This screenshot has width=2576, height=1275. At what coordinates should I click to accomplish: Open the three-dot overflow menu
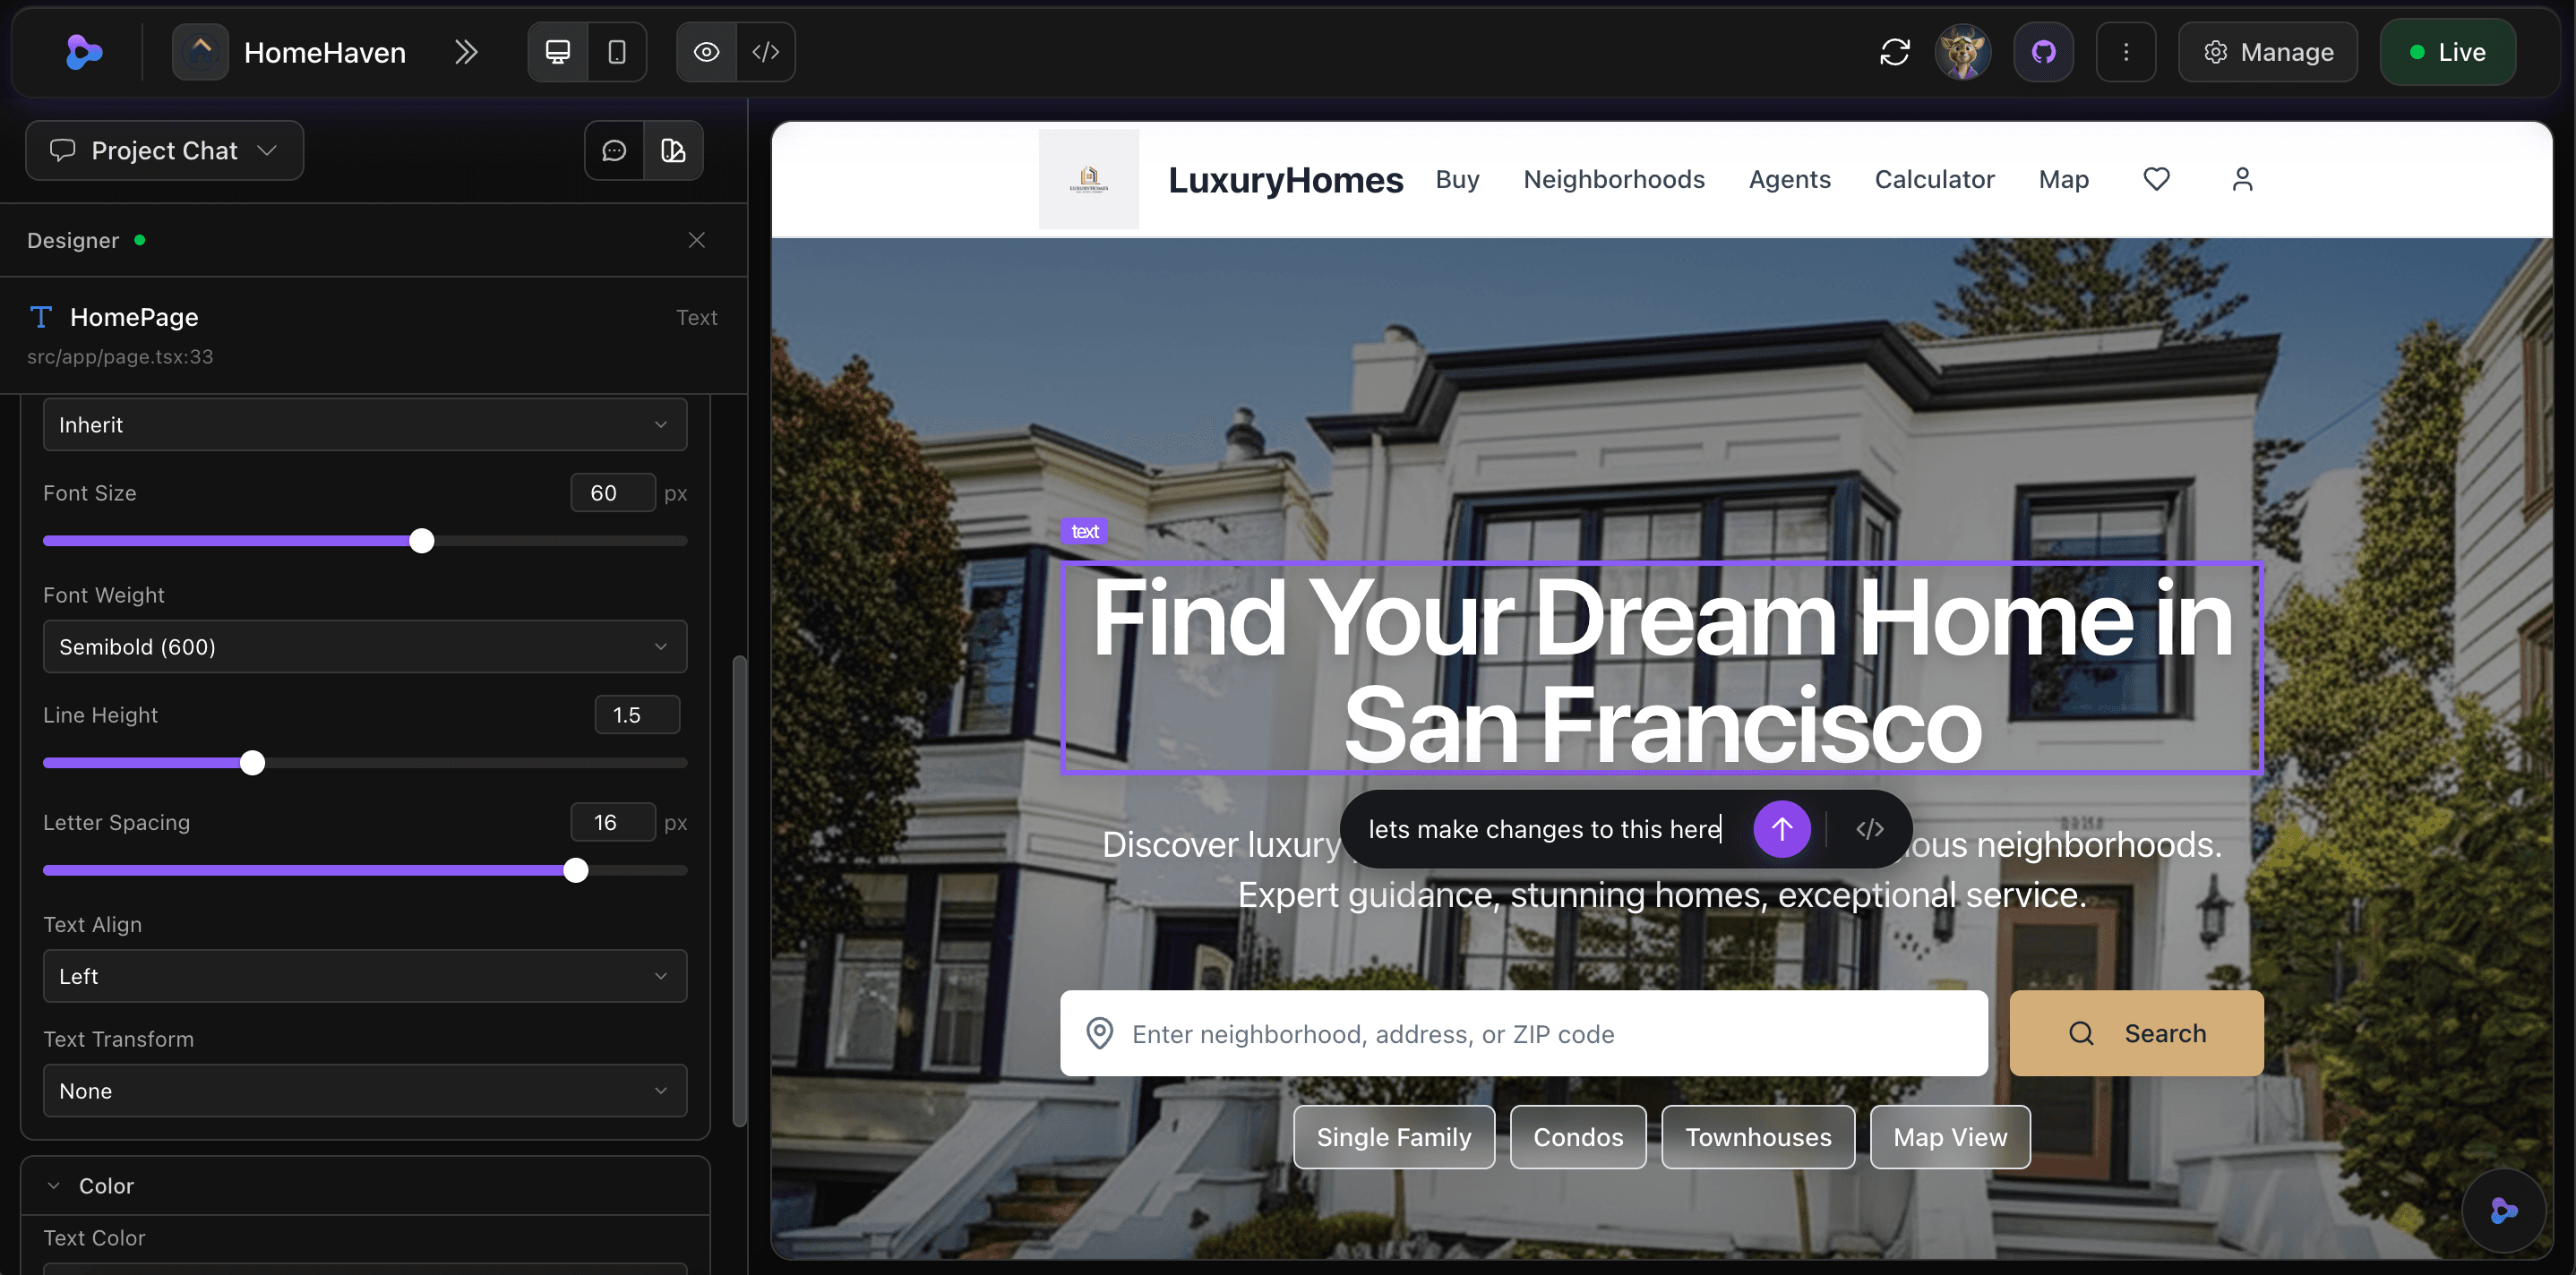pyautogui.click(x=2126, y=51)
